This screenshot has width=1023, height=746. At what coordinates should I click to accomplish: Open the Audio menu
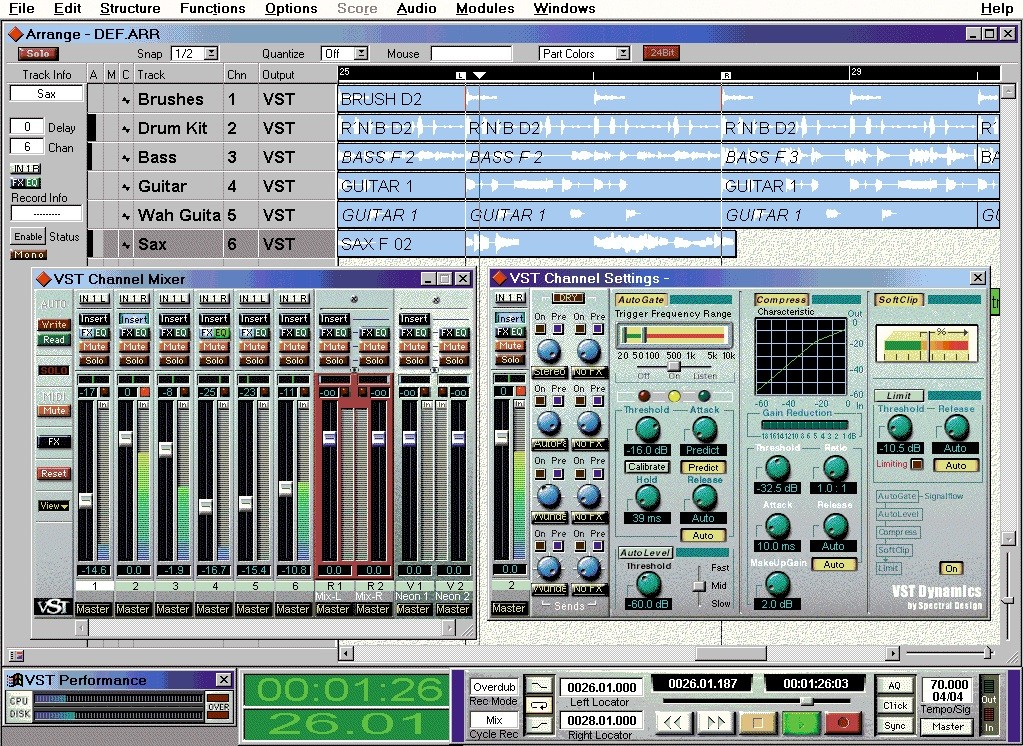416,9
